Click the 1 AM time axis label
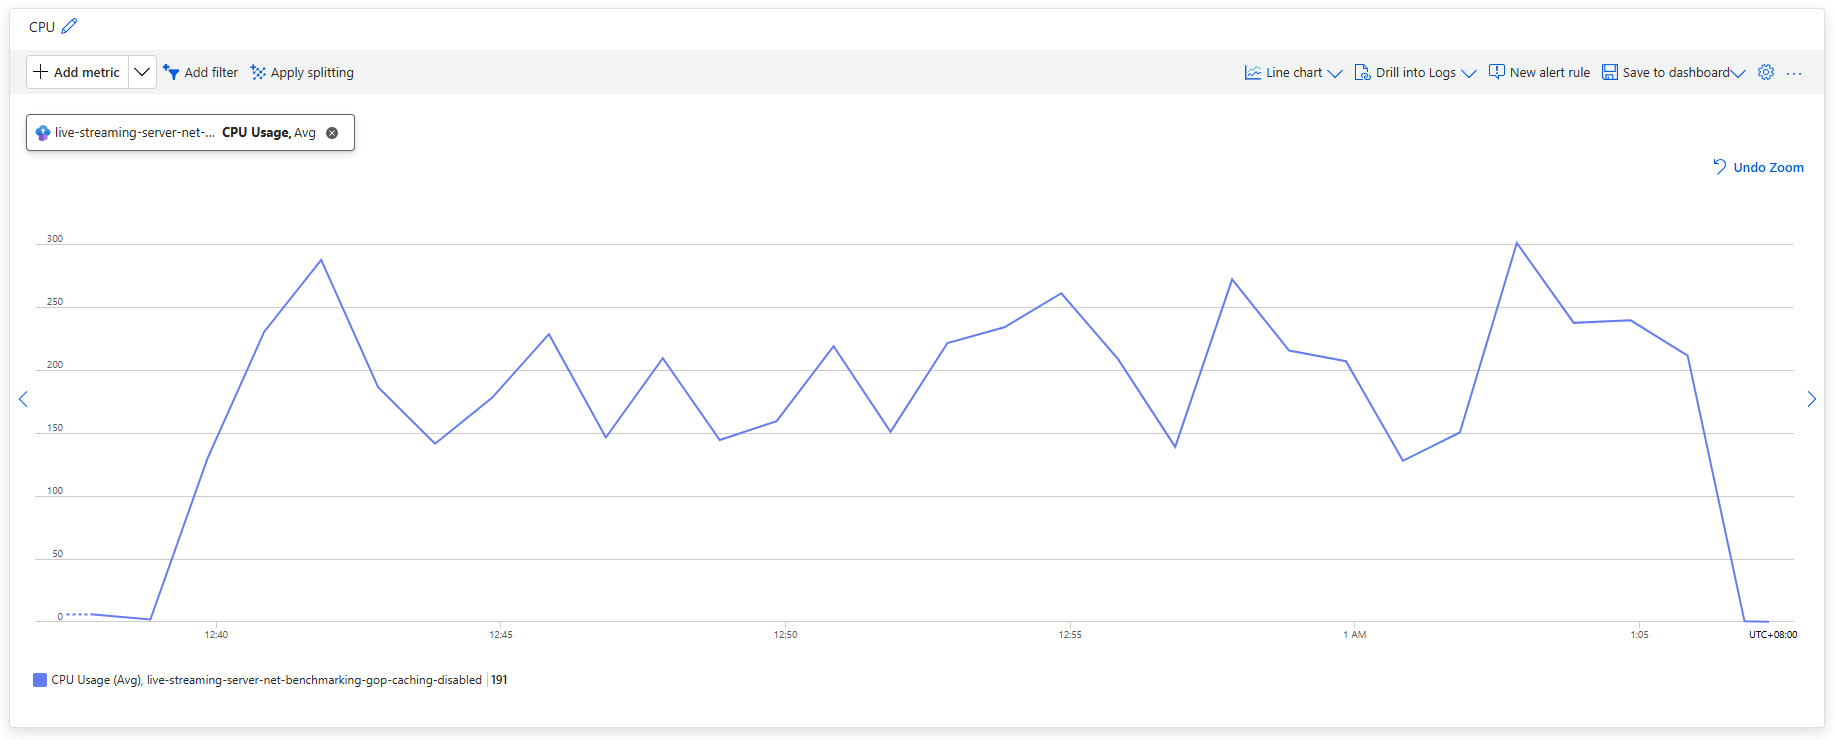Screen dimensions: 1834x740 1355,635
